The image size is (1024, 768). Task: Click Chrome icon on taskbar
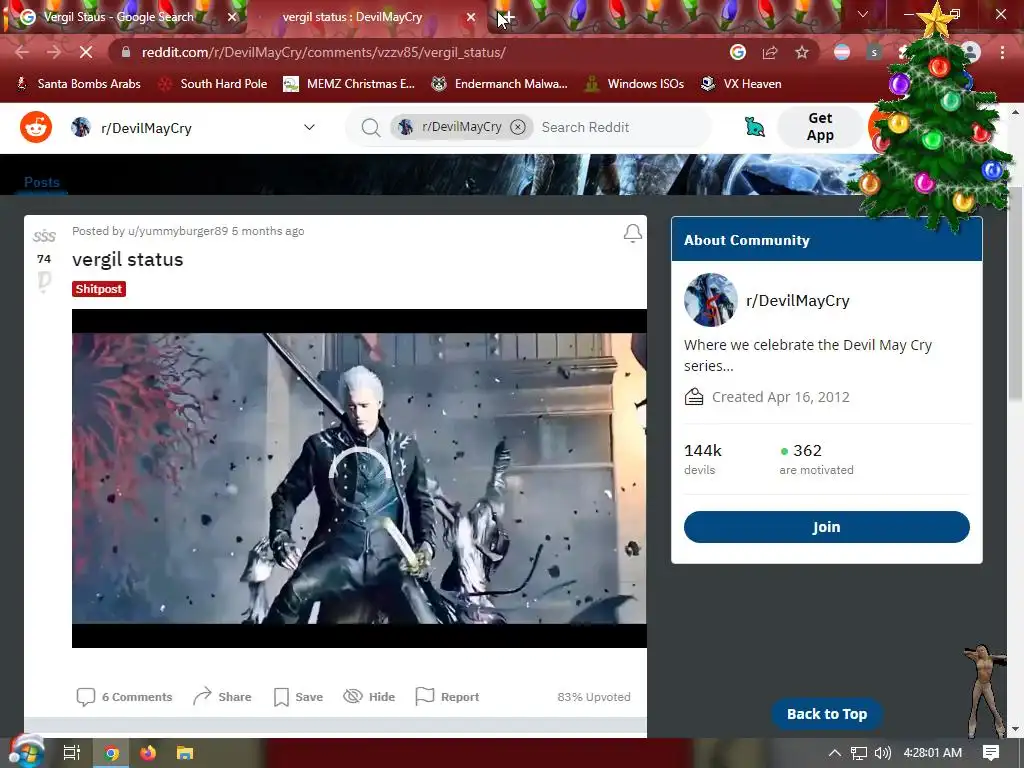pos(112,753)
